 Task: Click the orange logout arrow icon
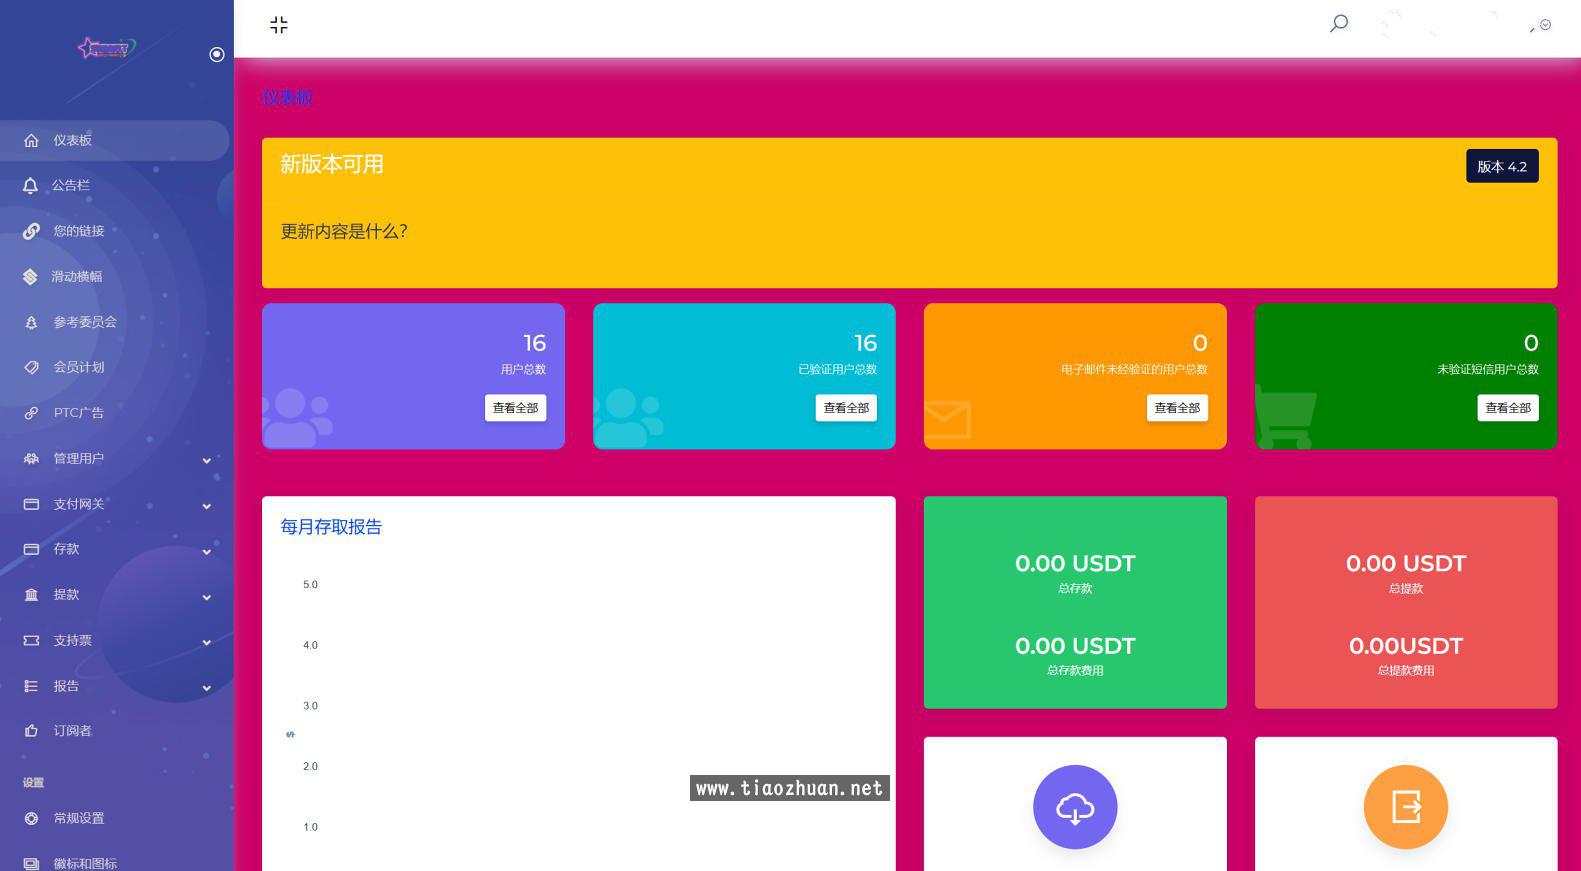coord(1405,807)
